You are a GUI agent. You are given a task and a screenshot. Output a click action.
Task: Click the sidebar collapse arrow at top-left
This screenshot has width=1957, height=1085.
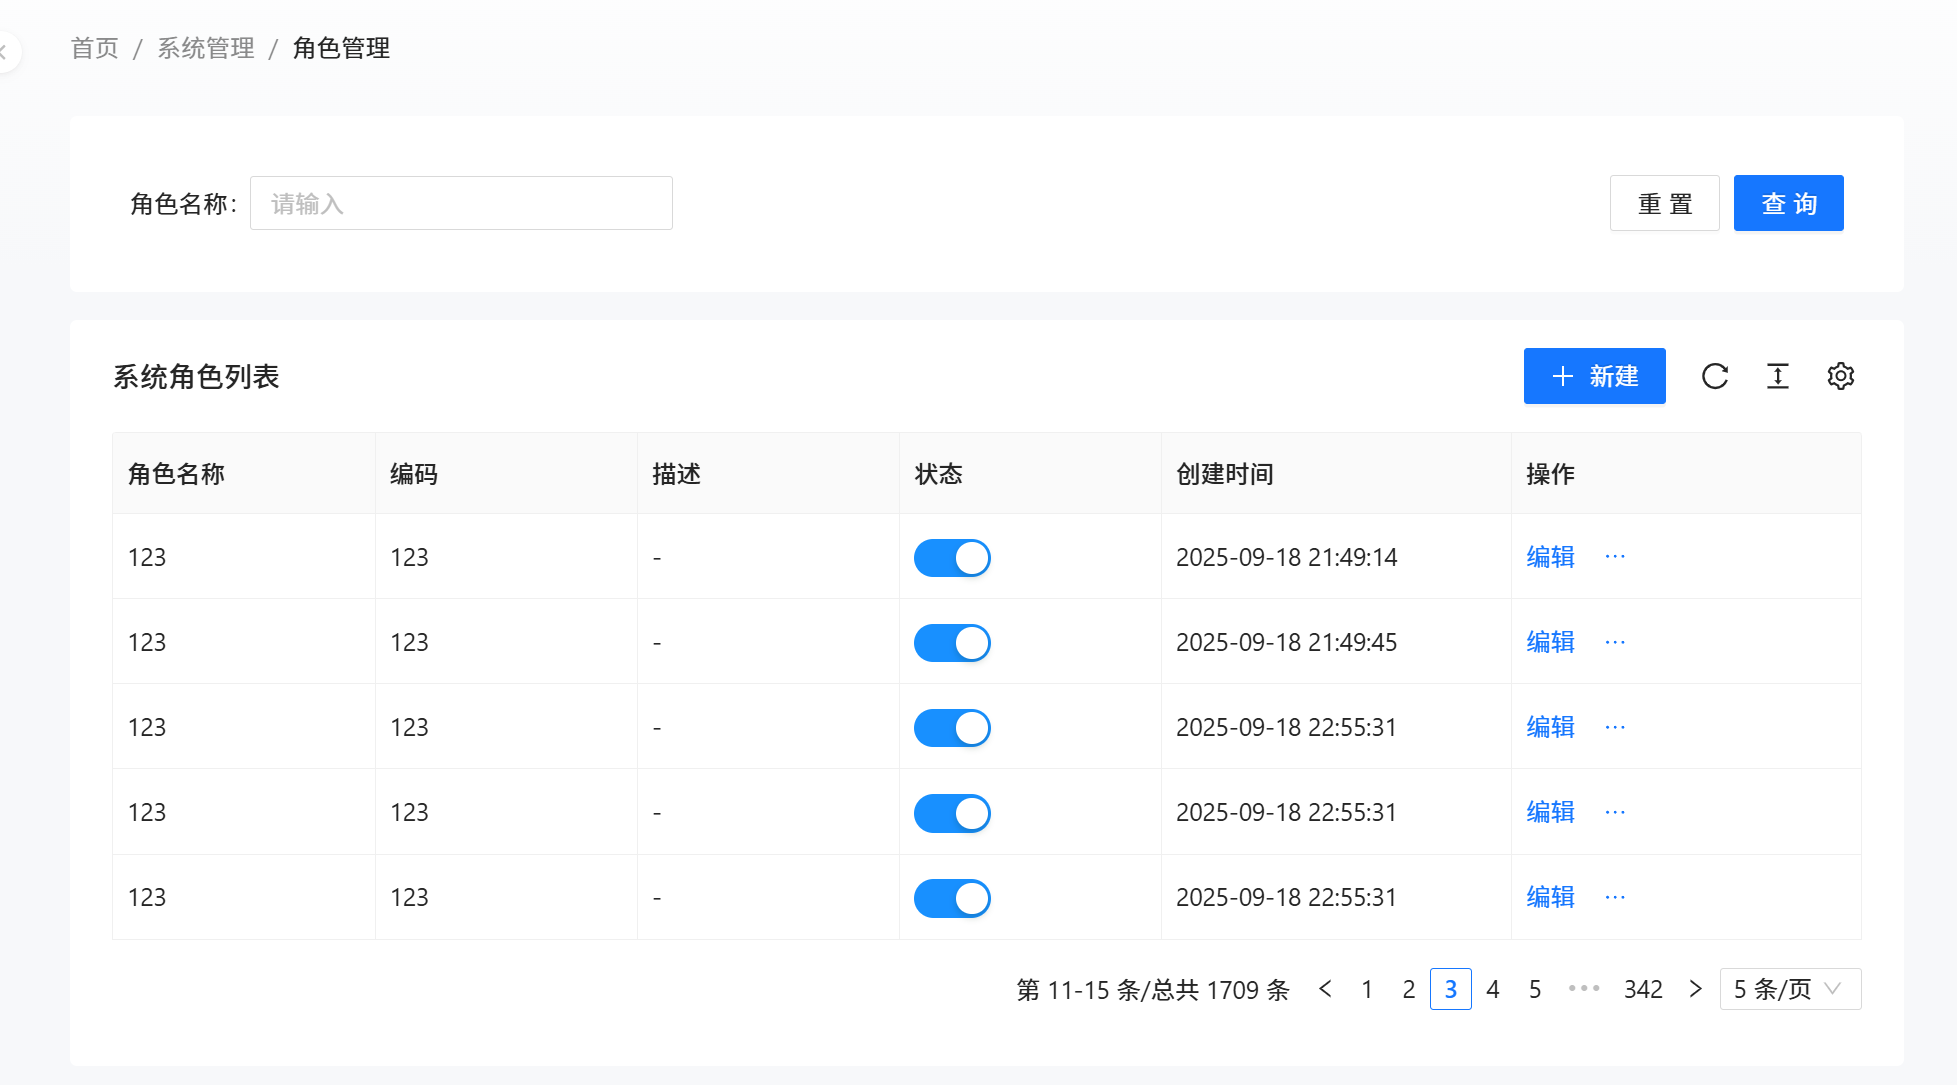point(5,51)
